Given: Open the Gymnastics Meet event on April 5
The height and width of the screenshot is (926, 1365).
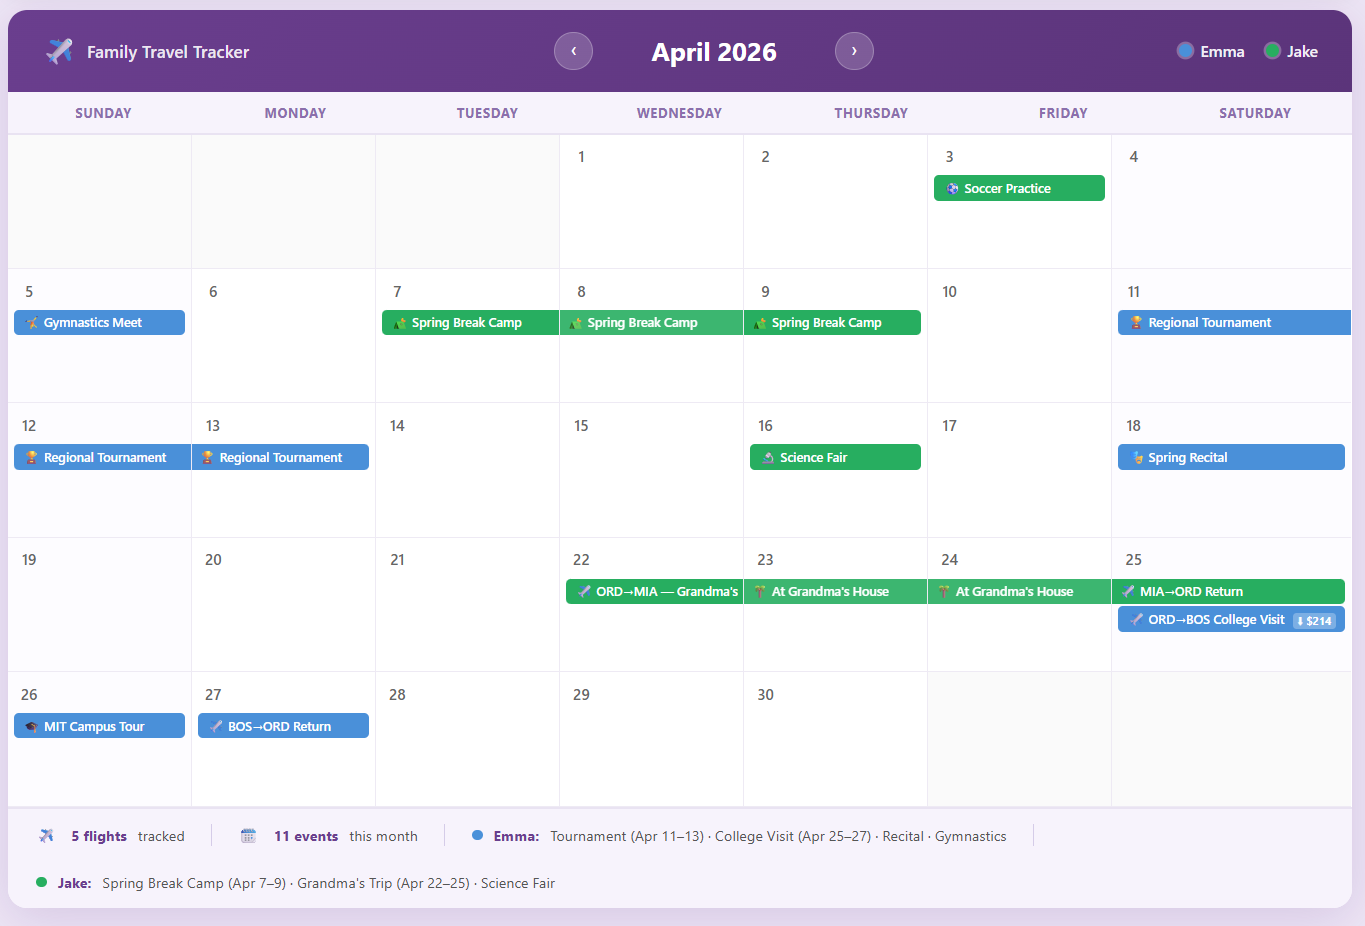Looking at the screenshot, I should (99, 322).
